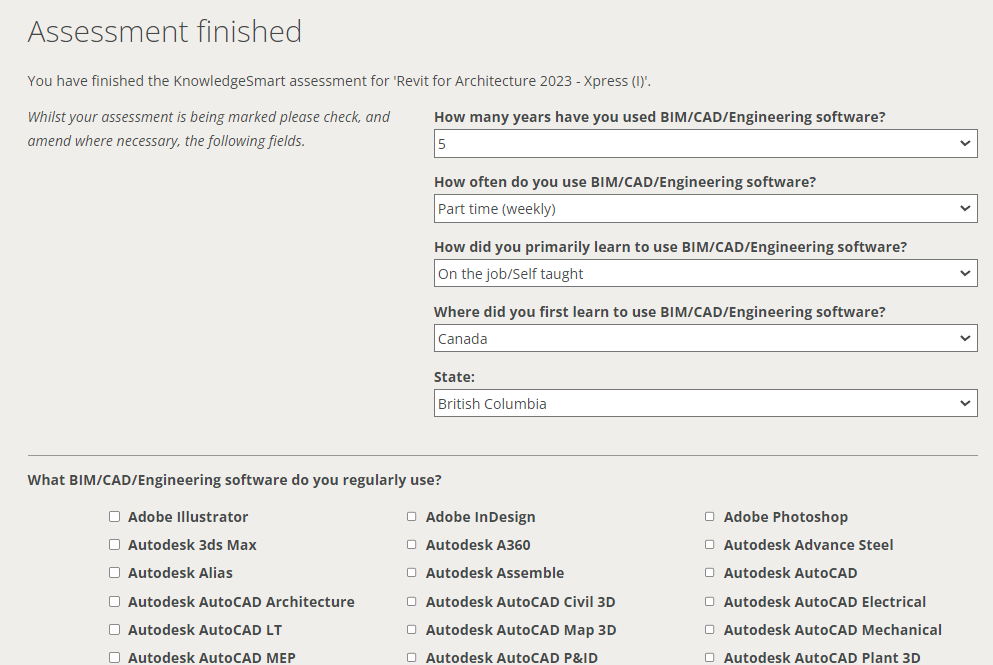Click the 'State:' label

click(454, 377)
